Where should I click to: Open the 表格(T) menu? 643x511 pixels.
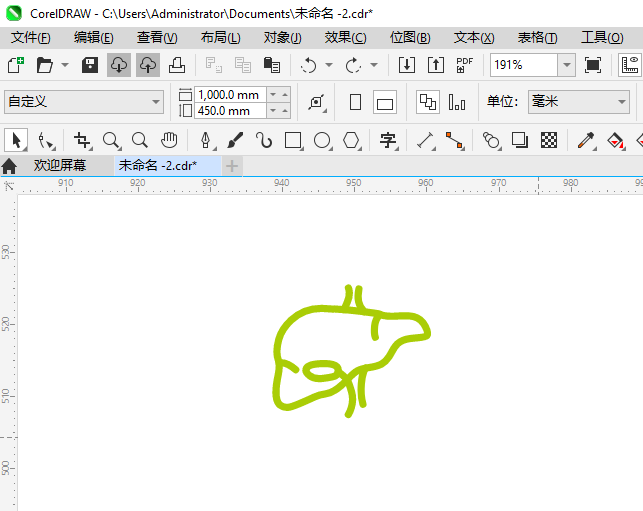[x=538, y=38]
